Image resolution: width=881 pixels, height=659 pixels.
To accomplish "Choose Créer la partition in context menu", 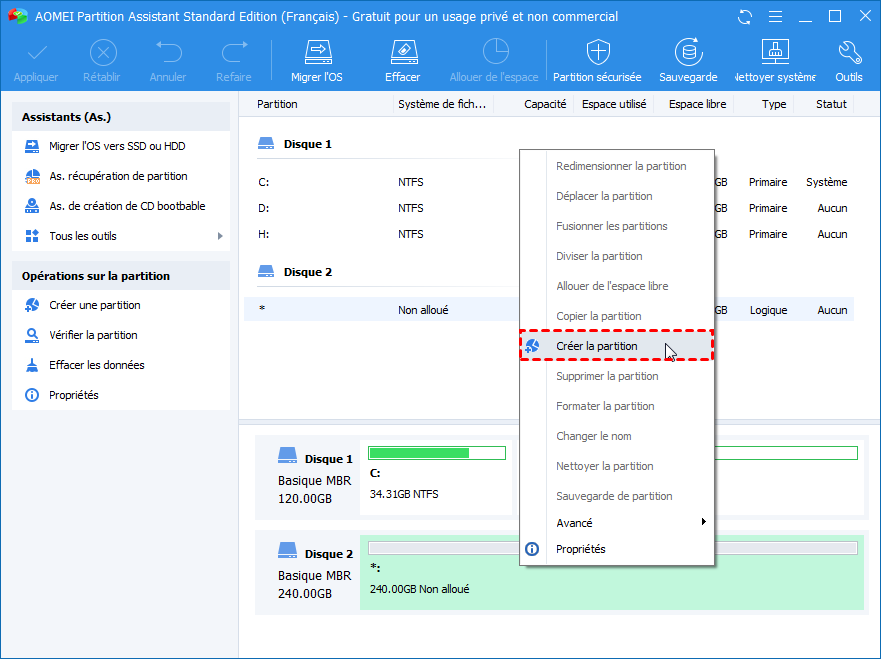I will 617,346.
